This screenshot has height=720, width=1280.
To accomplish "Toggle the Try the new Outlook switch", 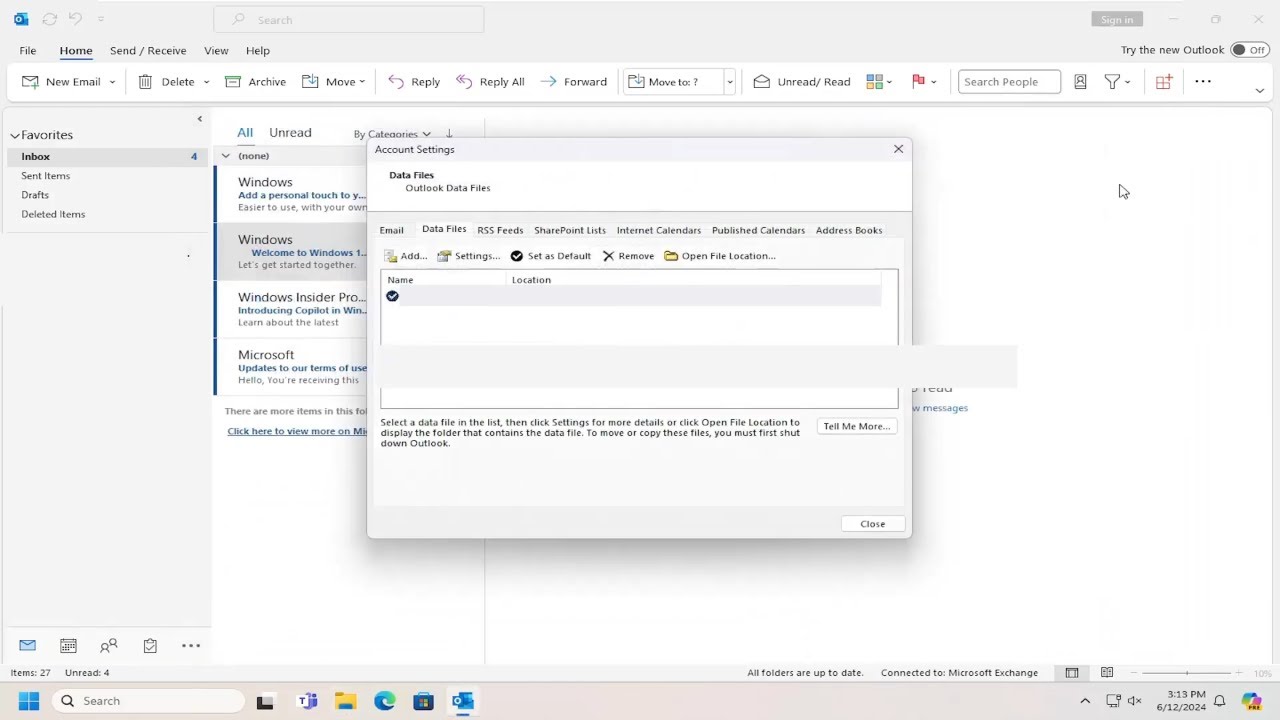I will 1250,50.
